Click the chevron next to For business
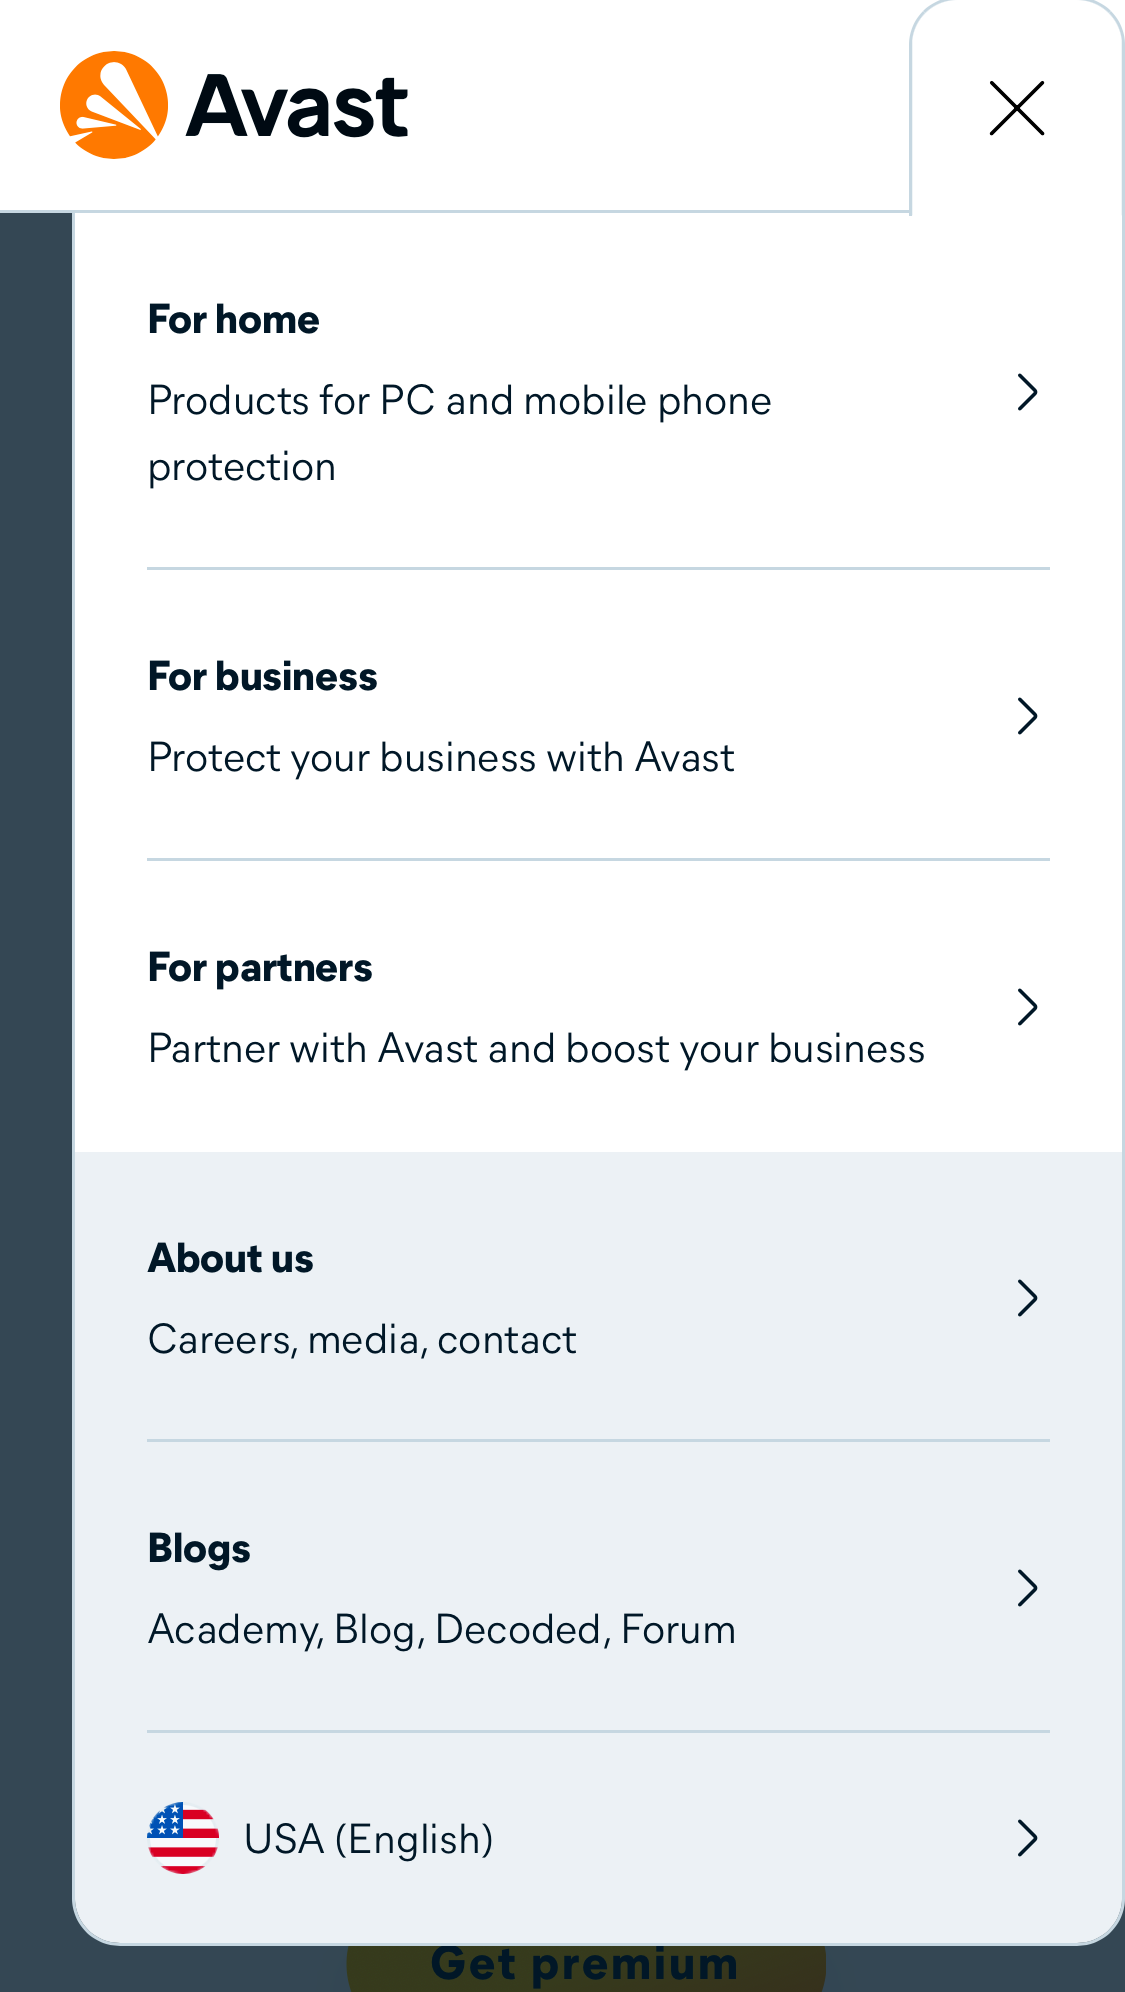 click(1028, 715)
